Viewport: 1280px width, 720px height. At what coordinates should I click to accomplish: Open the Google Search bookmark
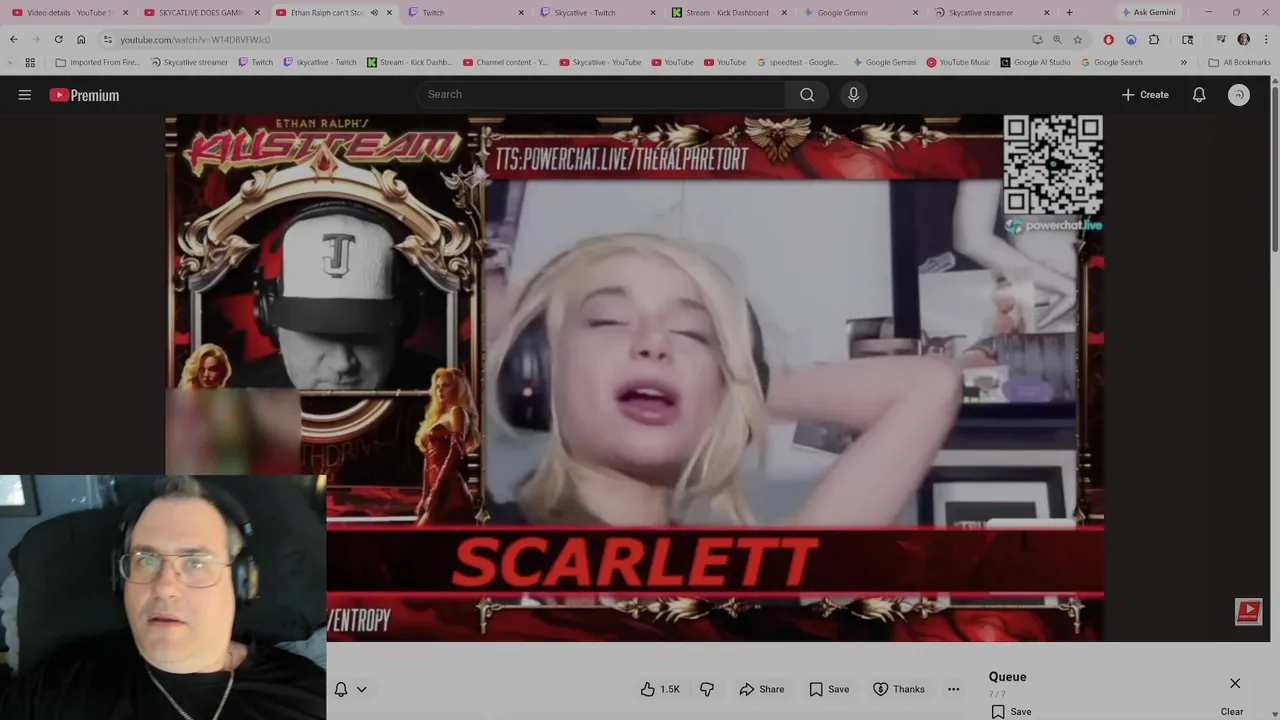tap(1111, 62)
